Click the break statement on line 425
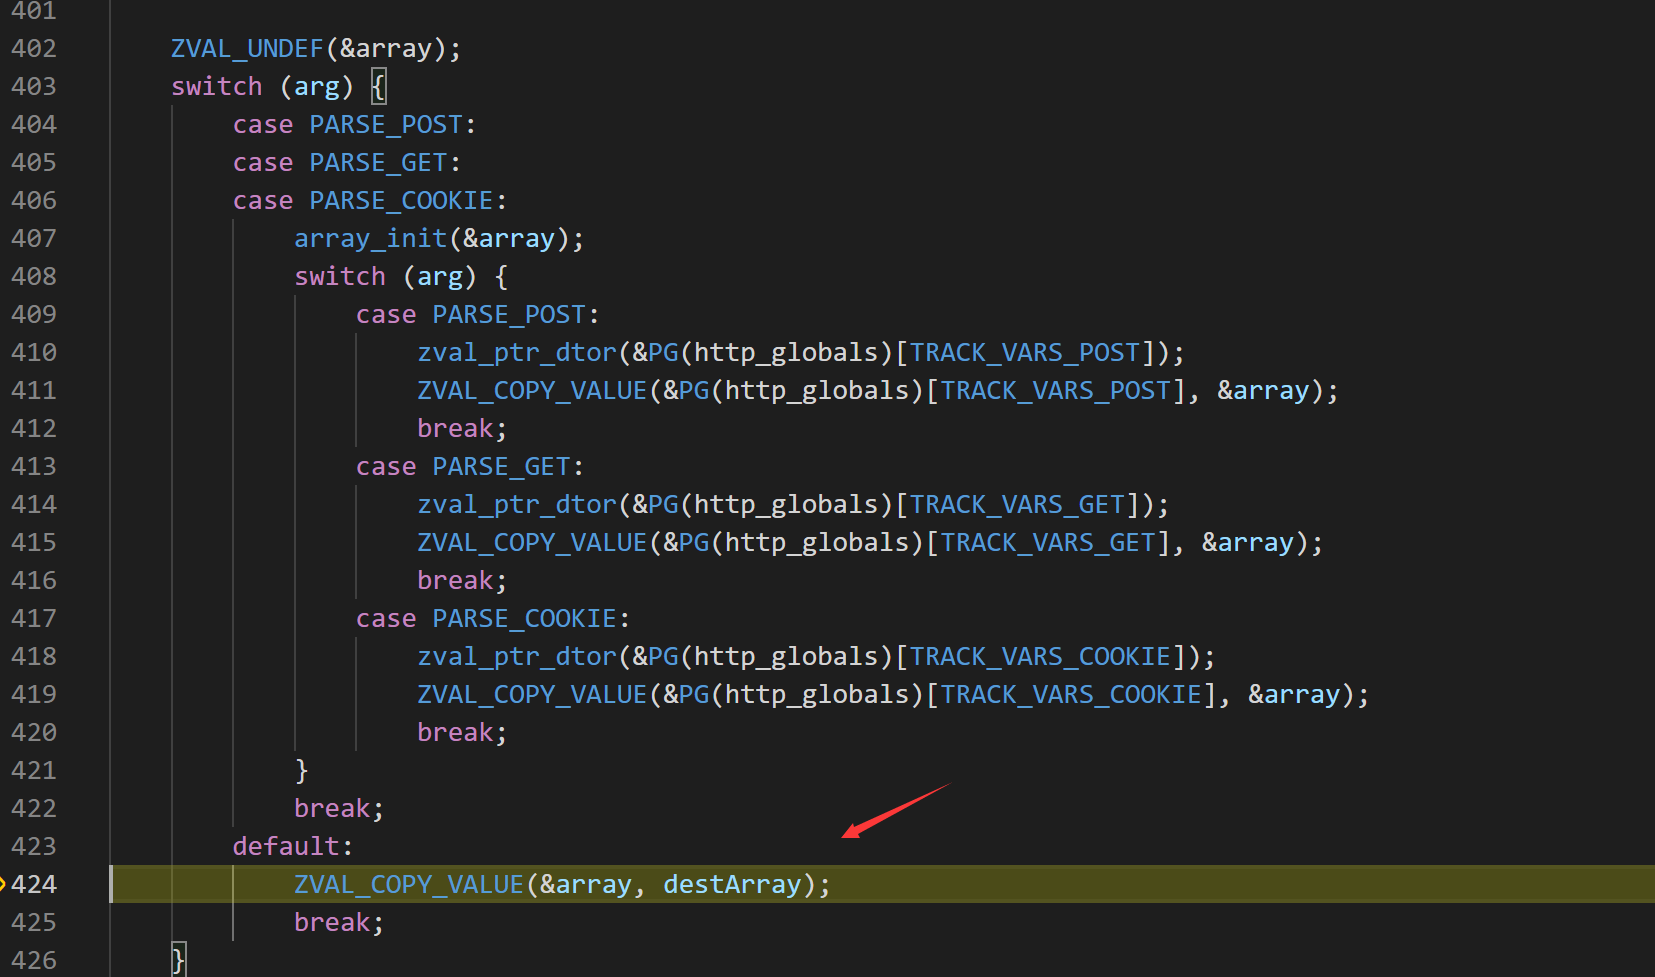Screen dimensions: 1655x977 coord(339,922)
